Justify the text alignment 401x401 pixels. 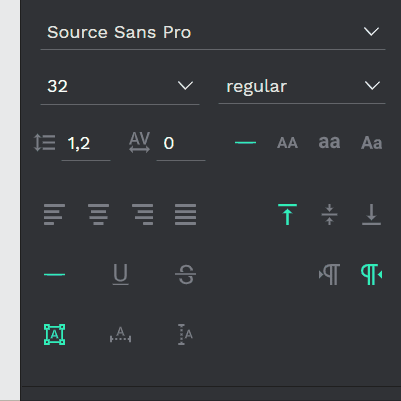click(186, 214)
